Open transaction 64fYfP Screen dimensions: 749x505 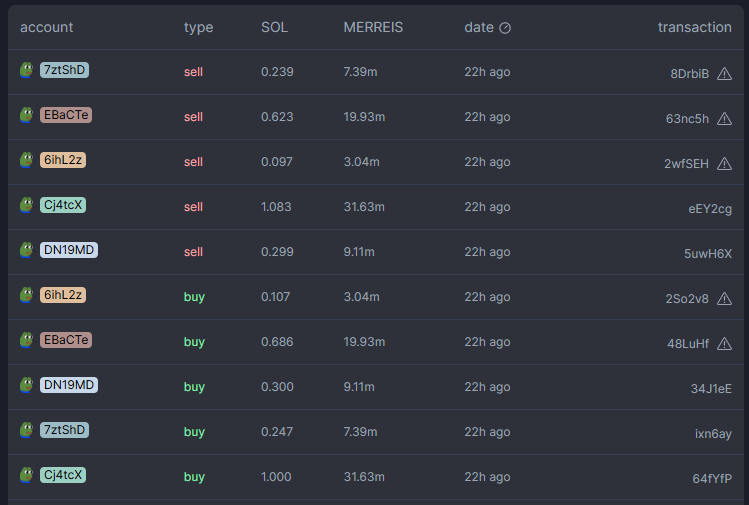point(712,479)
